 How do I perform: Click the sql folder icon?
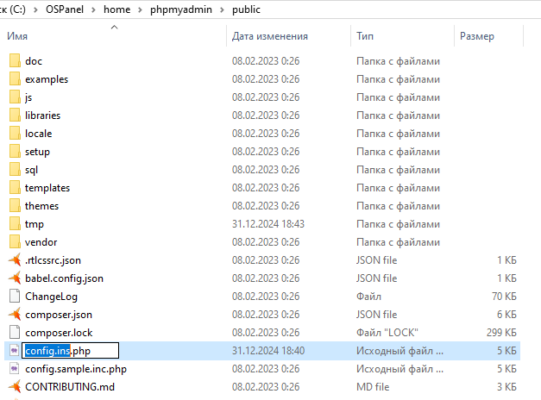[15, 170]
